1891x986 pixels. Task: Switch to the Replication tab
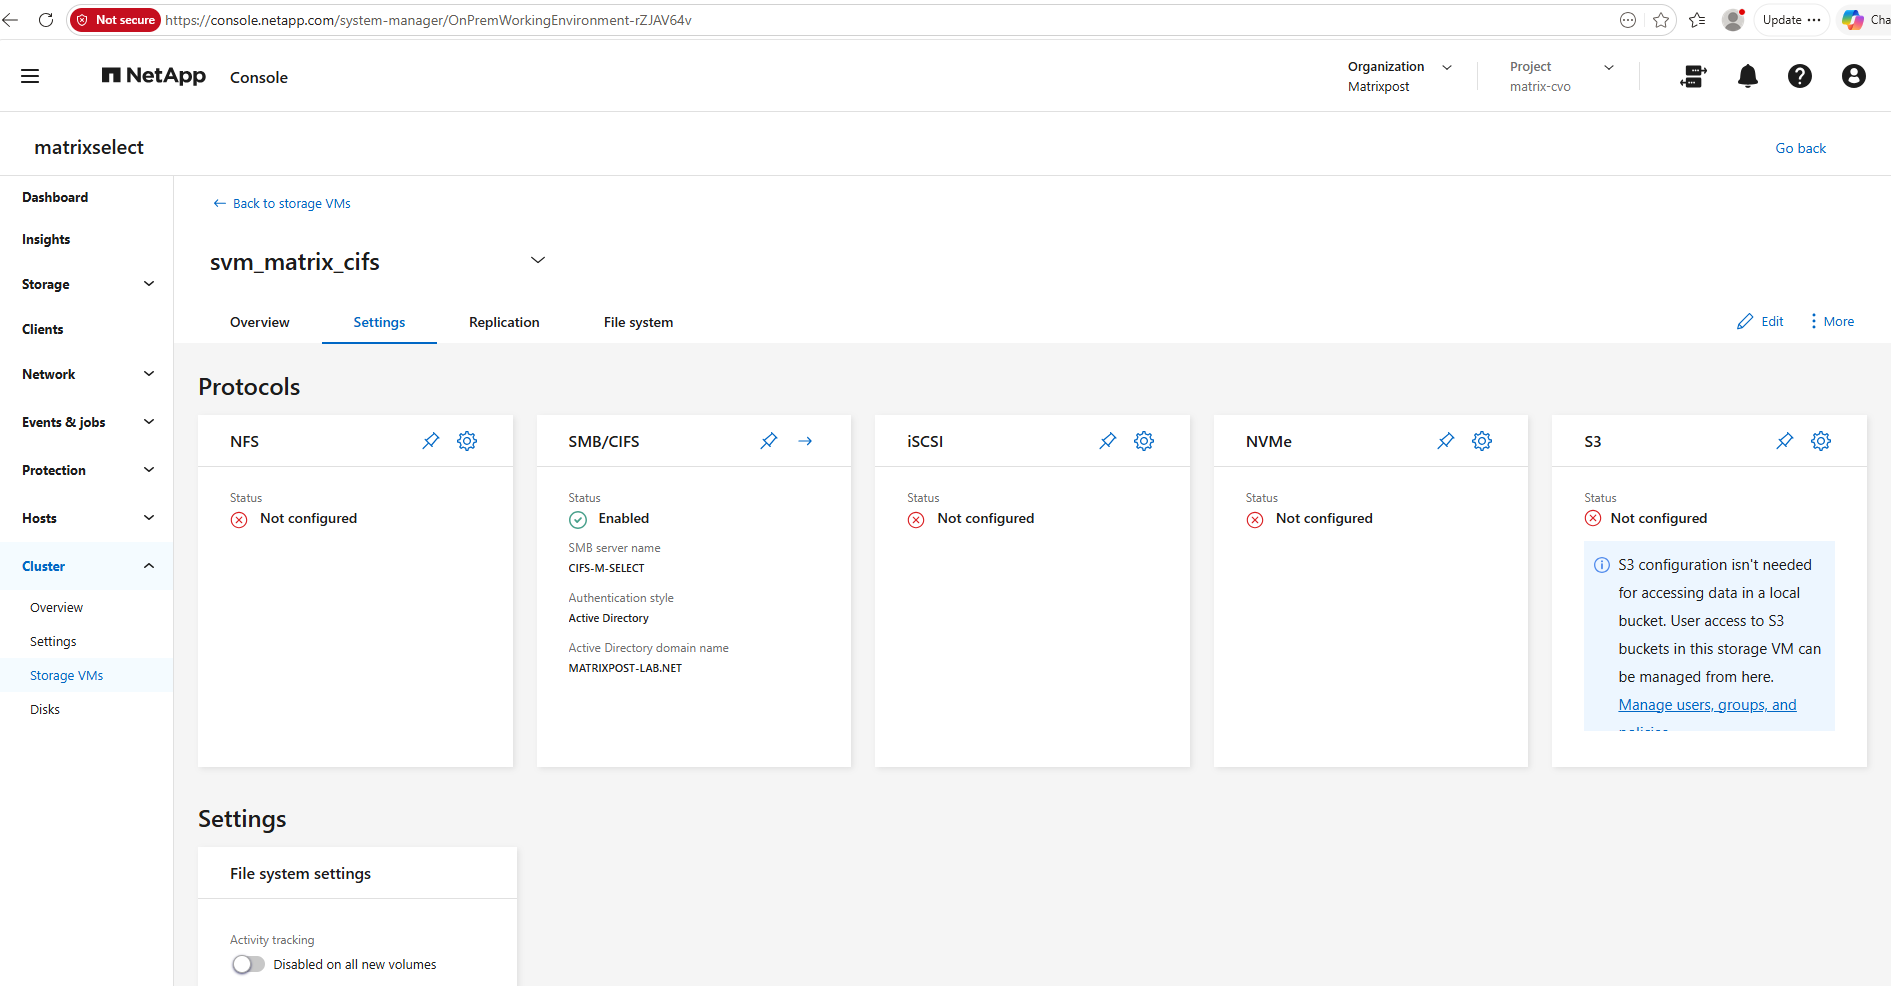504,322
